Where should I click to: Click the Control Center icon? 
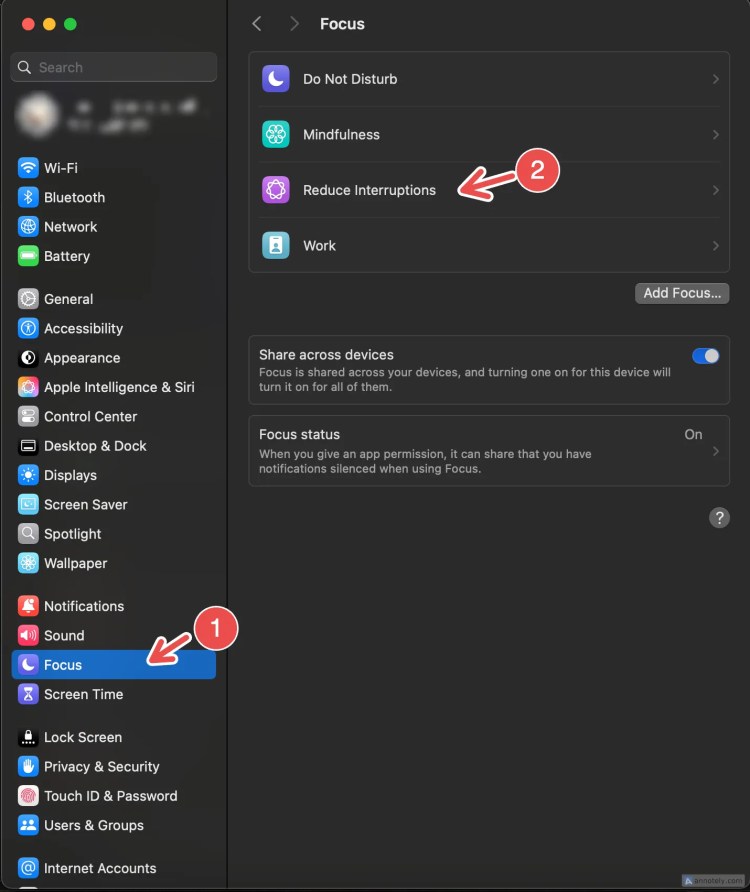pos(28,416)
